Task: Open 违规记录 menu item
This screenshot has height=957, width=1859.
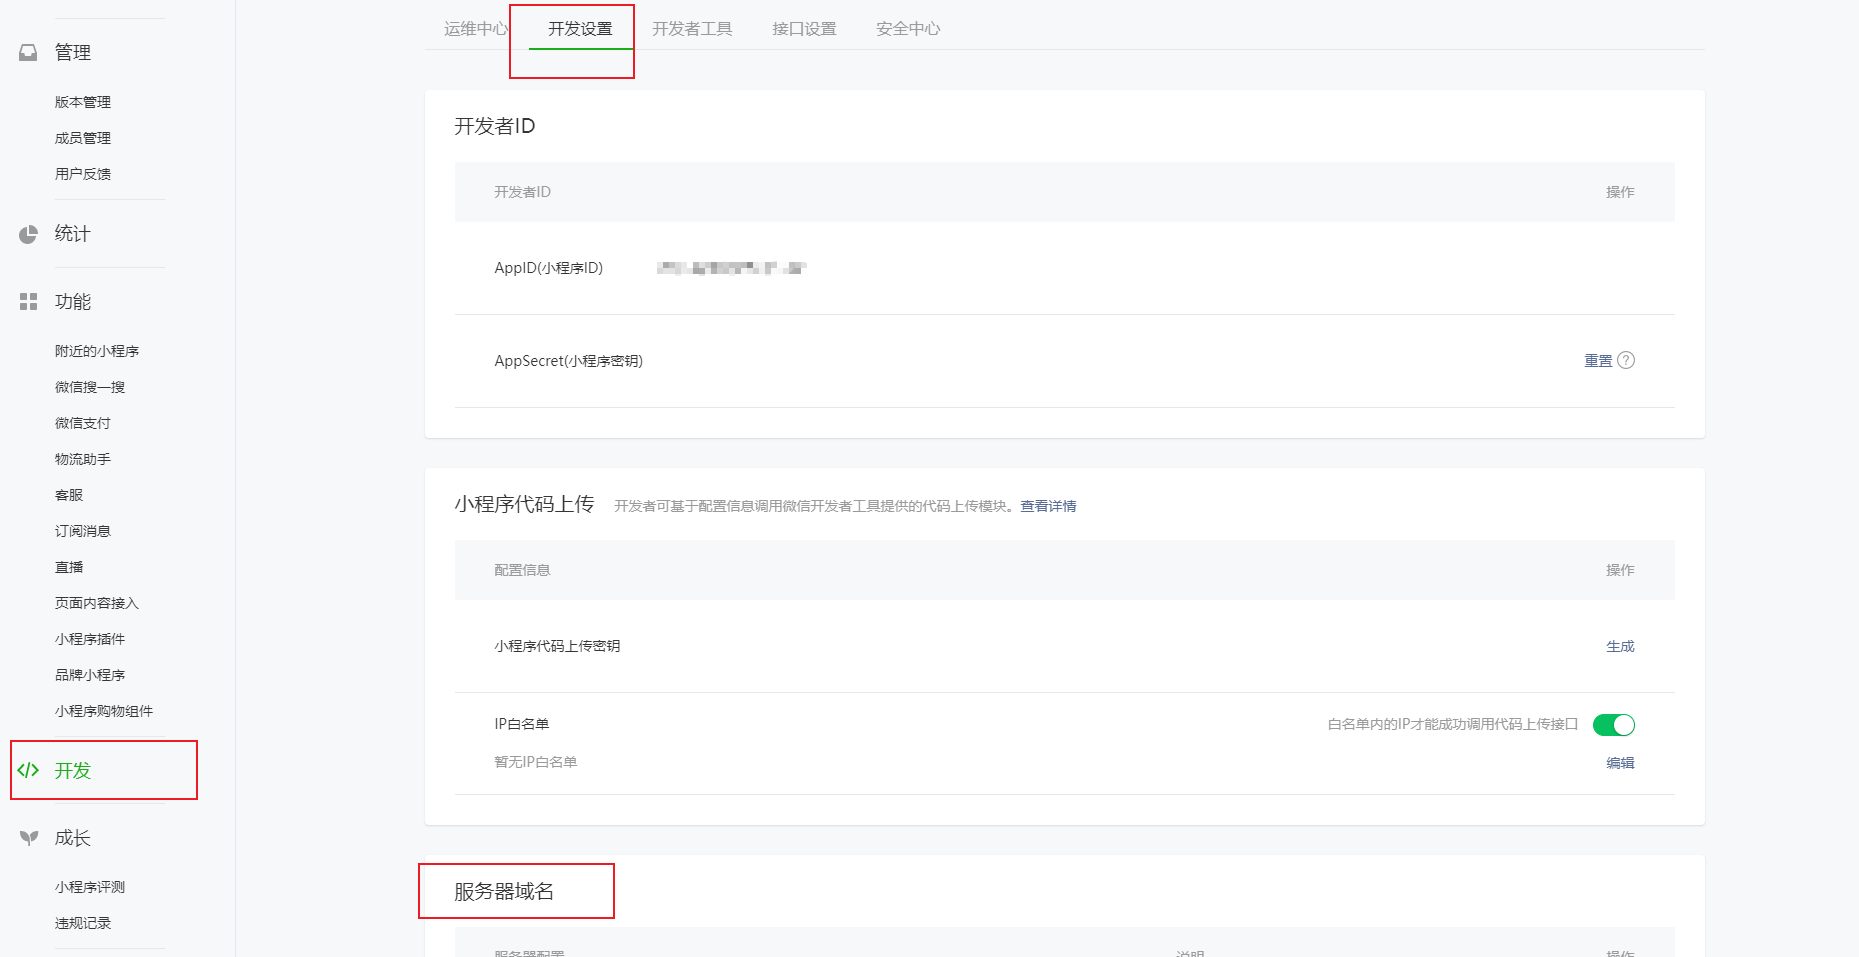Action: [83, 923]
